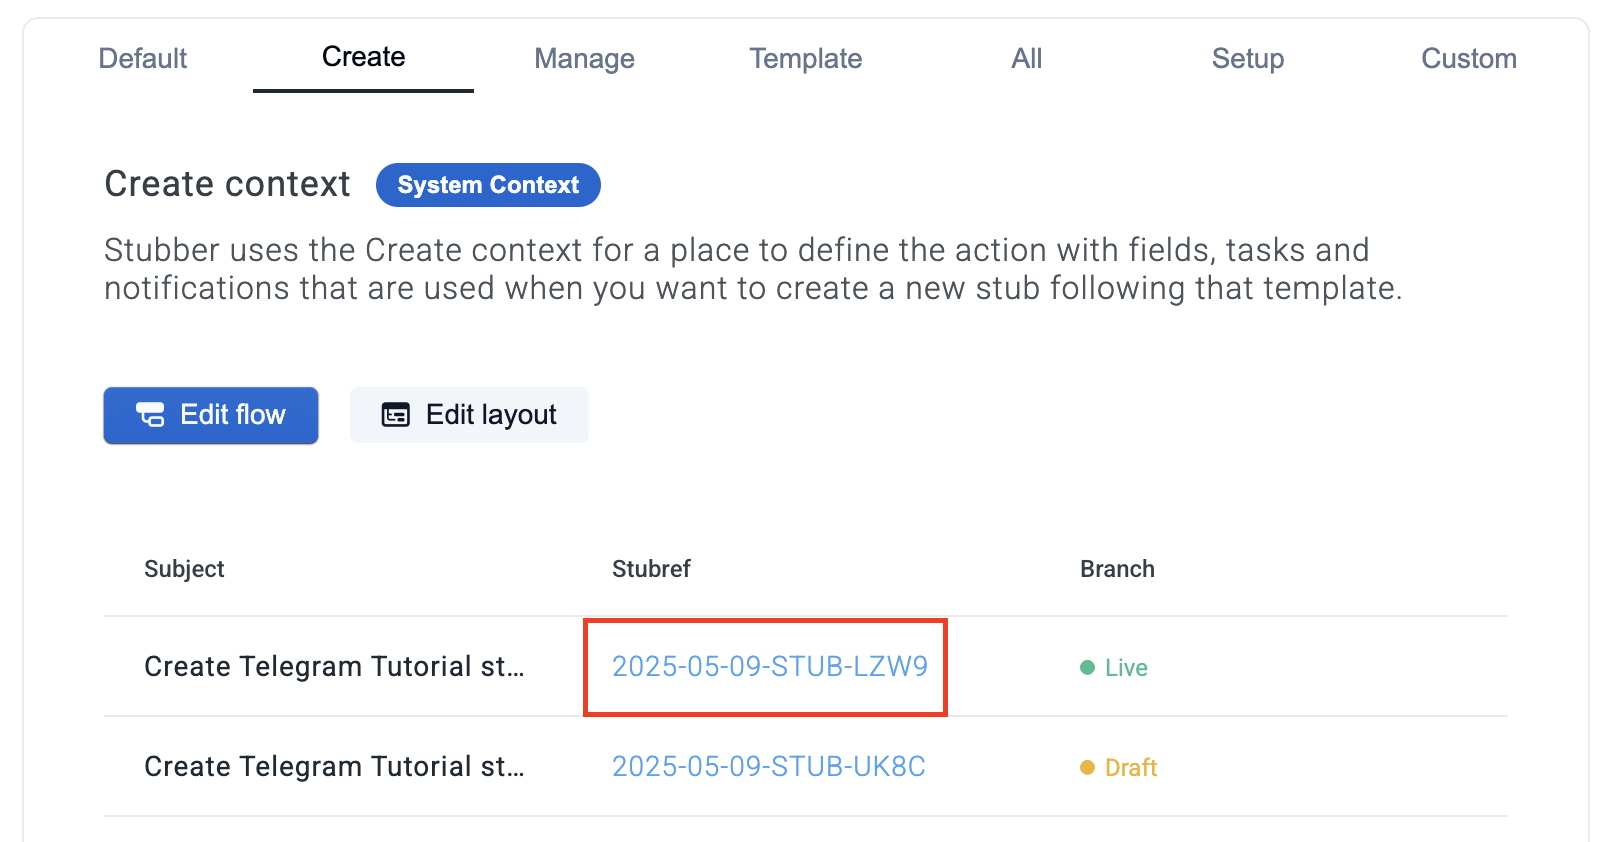The width and height of the screenshot is (1612, 842).
Task: Click the Stubref column header
Action: pyautogui.click(x=651, y=569)
